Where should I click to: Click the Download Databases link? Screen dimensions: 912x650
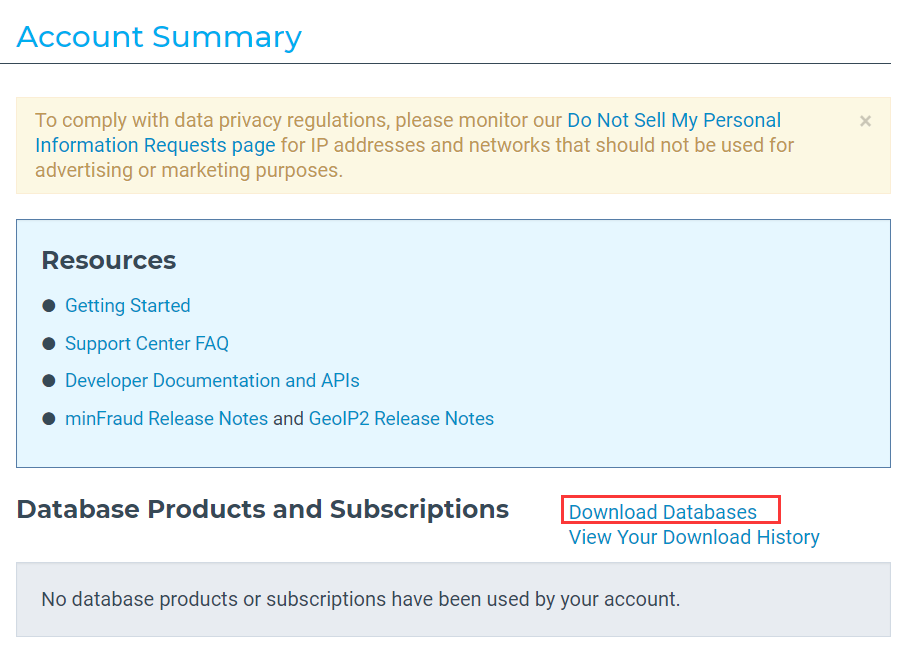[662, 512]
